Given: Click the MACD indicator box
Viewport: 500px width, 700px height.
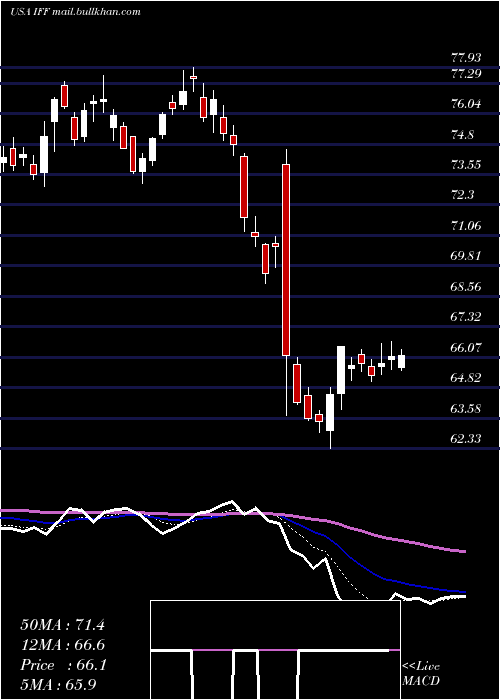Looking at the screenshot, I should pos(275,650).
